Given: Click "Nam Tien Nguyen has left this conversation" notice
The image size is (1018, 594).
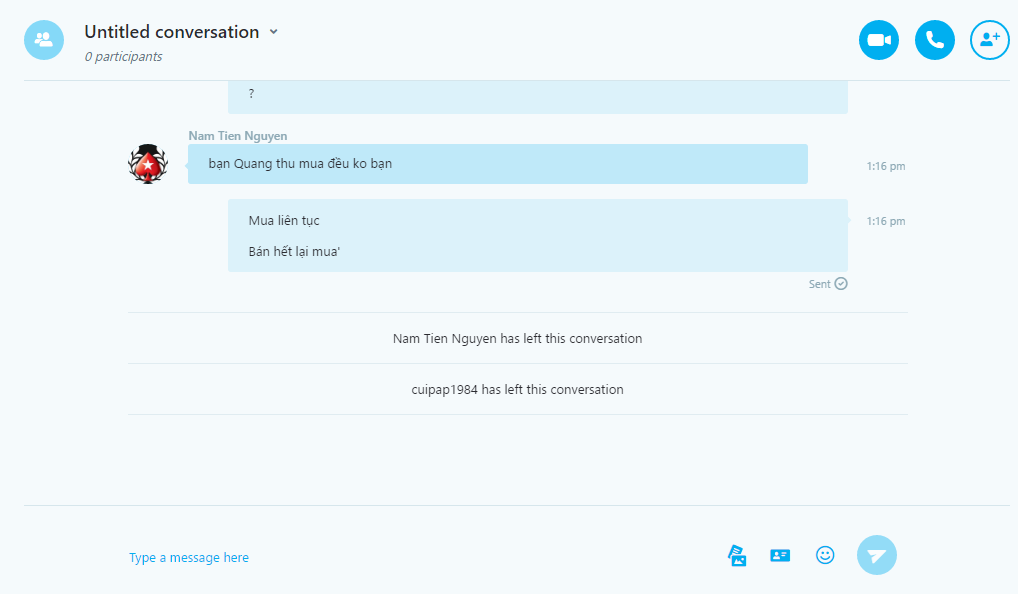Looking at the screenshot, I should (x=517, y=339).
